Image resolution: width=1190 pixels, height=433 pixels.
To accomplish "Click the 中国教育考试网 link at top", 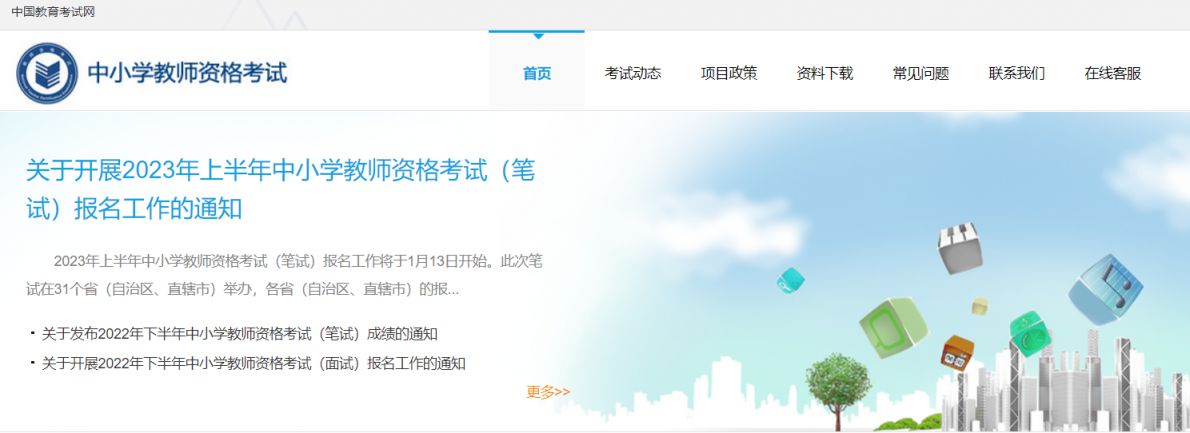I will tap(53, 11).
